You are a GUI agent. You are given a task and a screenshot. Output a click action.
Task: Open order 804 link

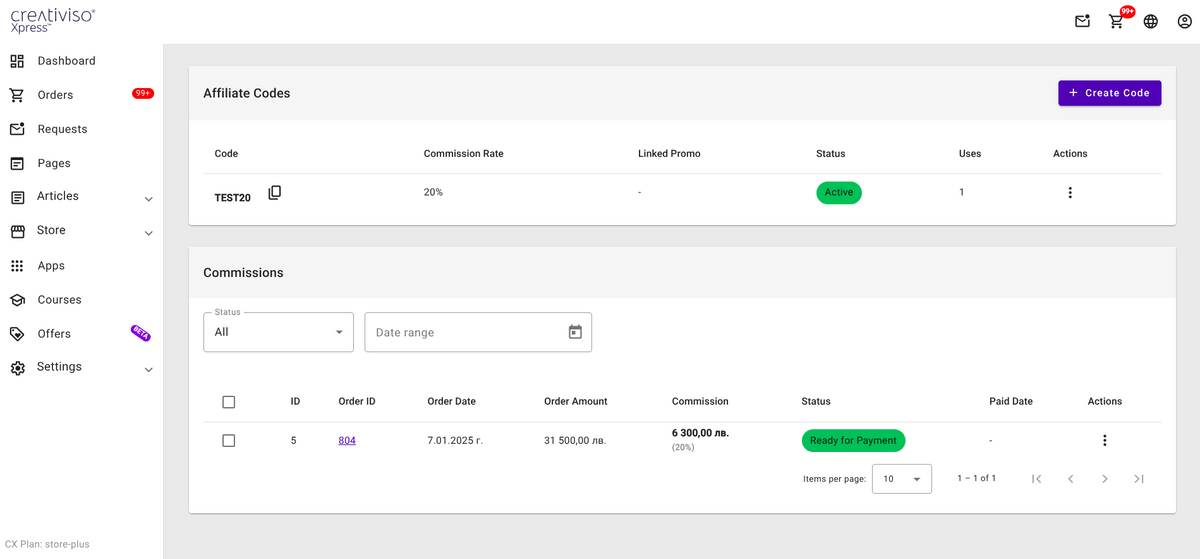[x=347, y=440]
